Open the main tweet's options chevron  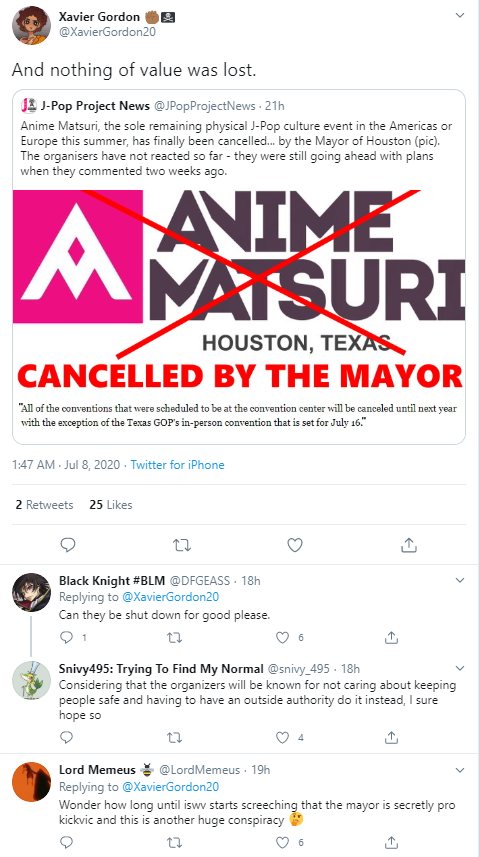460,15
